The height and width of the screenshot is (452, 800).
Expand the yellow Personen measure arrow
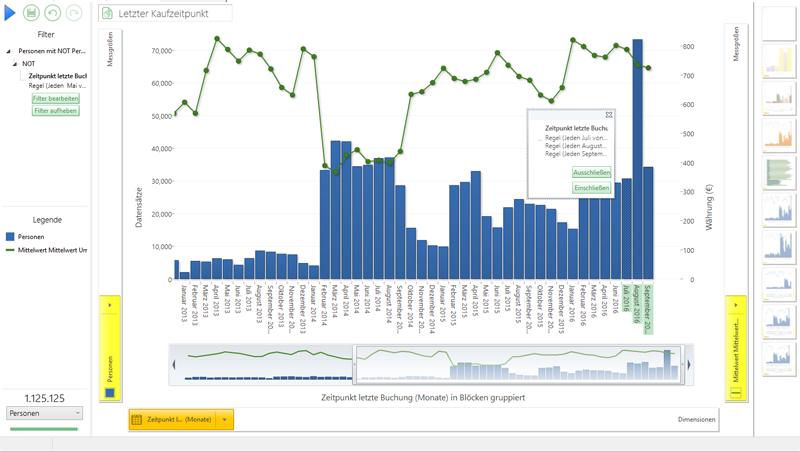pyautogui.click(x=110, y=303)
